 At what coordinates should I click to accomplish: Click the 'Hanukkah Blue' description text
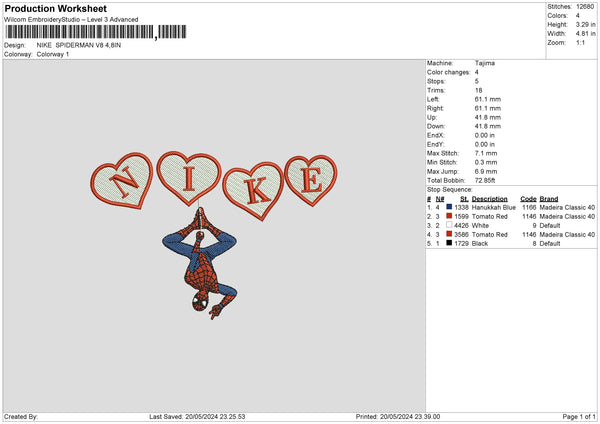[x=494, y=207]
